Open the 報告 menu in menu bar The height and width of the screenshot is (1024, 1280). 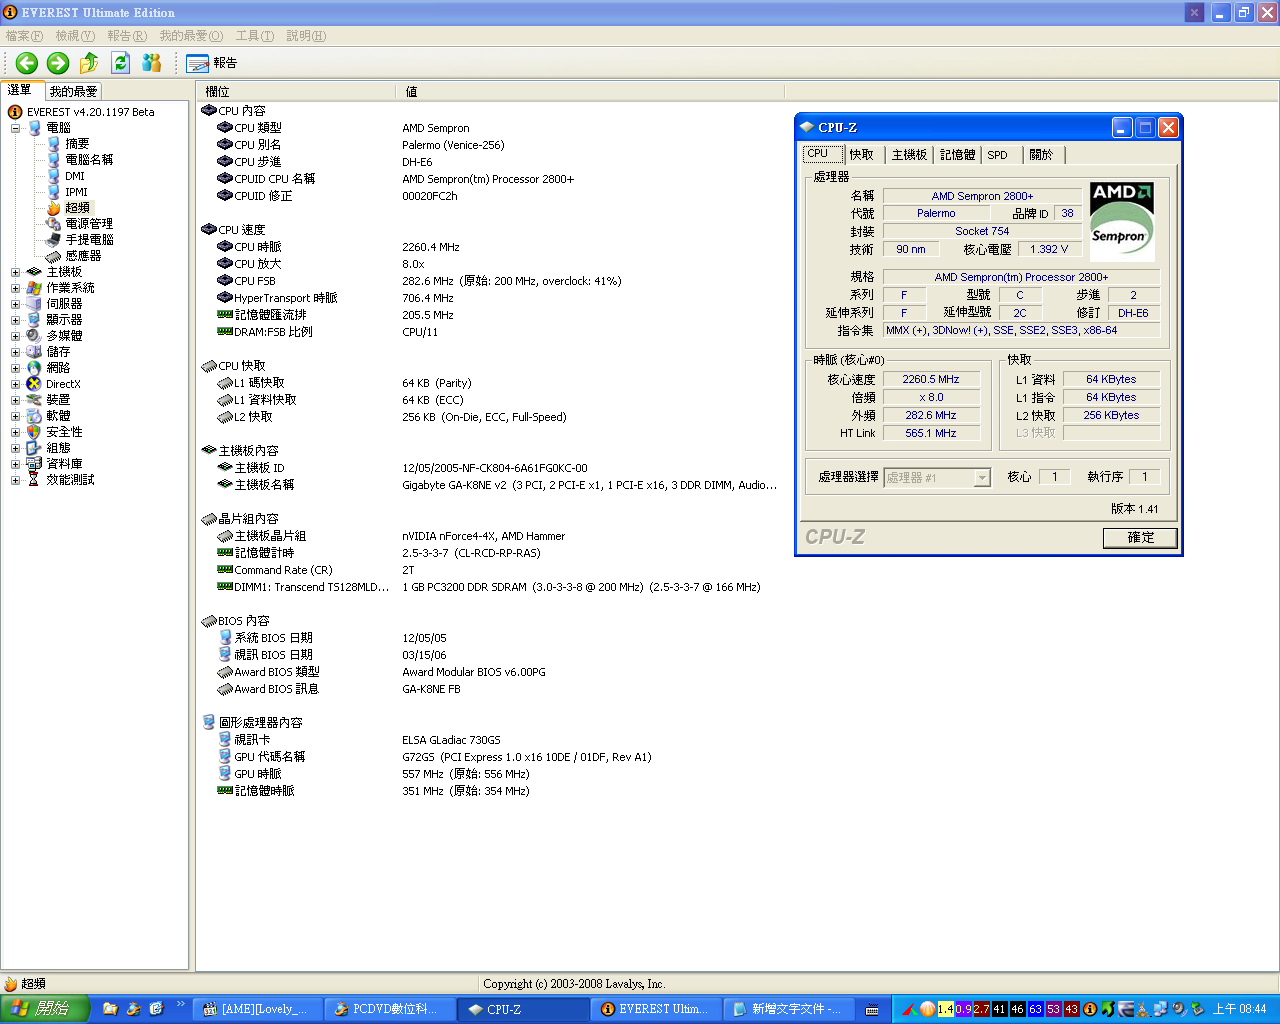pyautogui.click(x=127, y=36)
